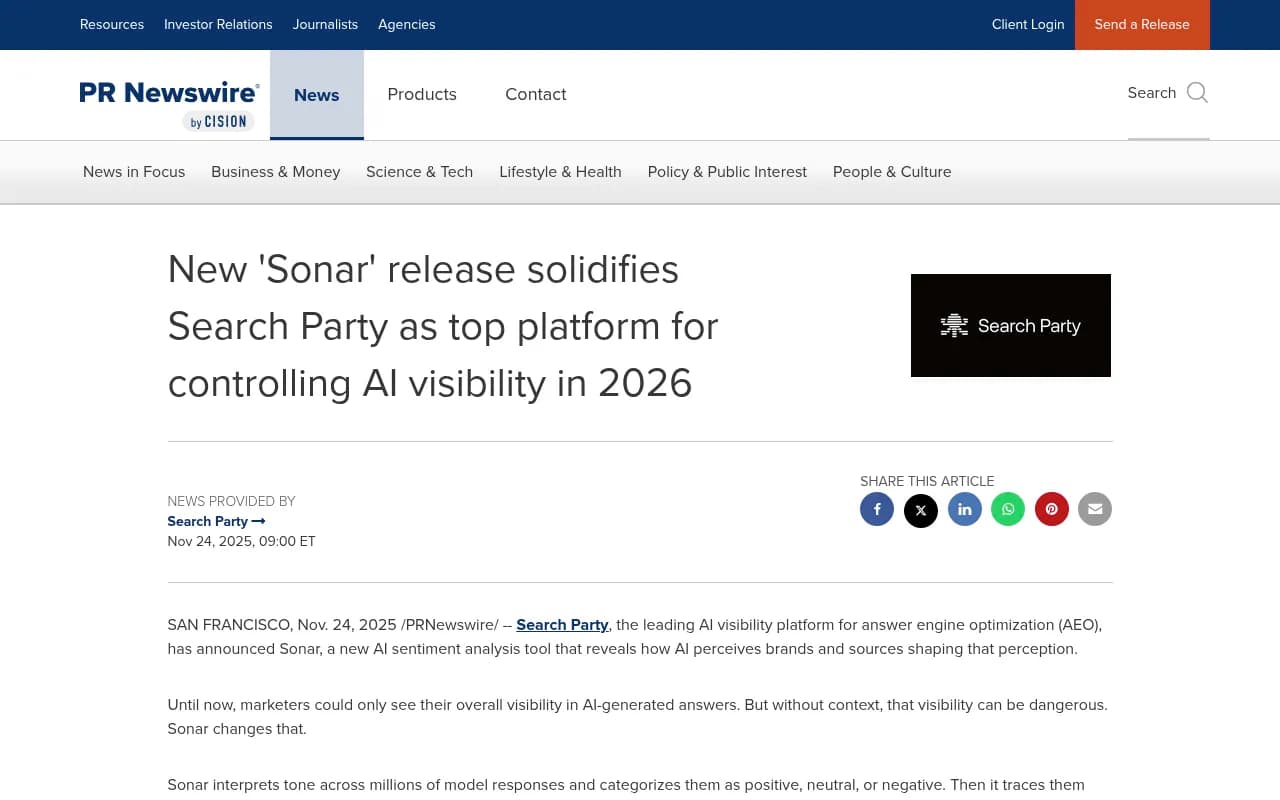Open Client Login
Screen dimensions: 1280x800
[1028, 24]
